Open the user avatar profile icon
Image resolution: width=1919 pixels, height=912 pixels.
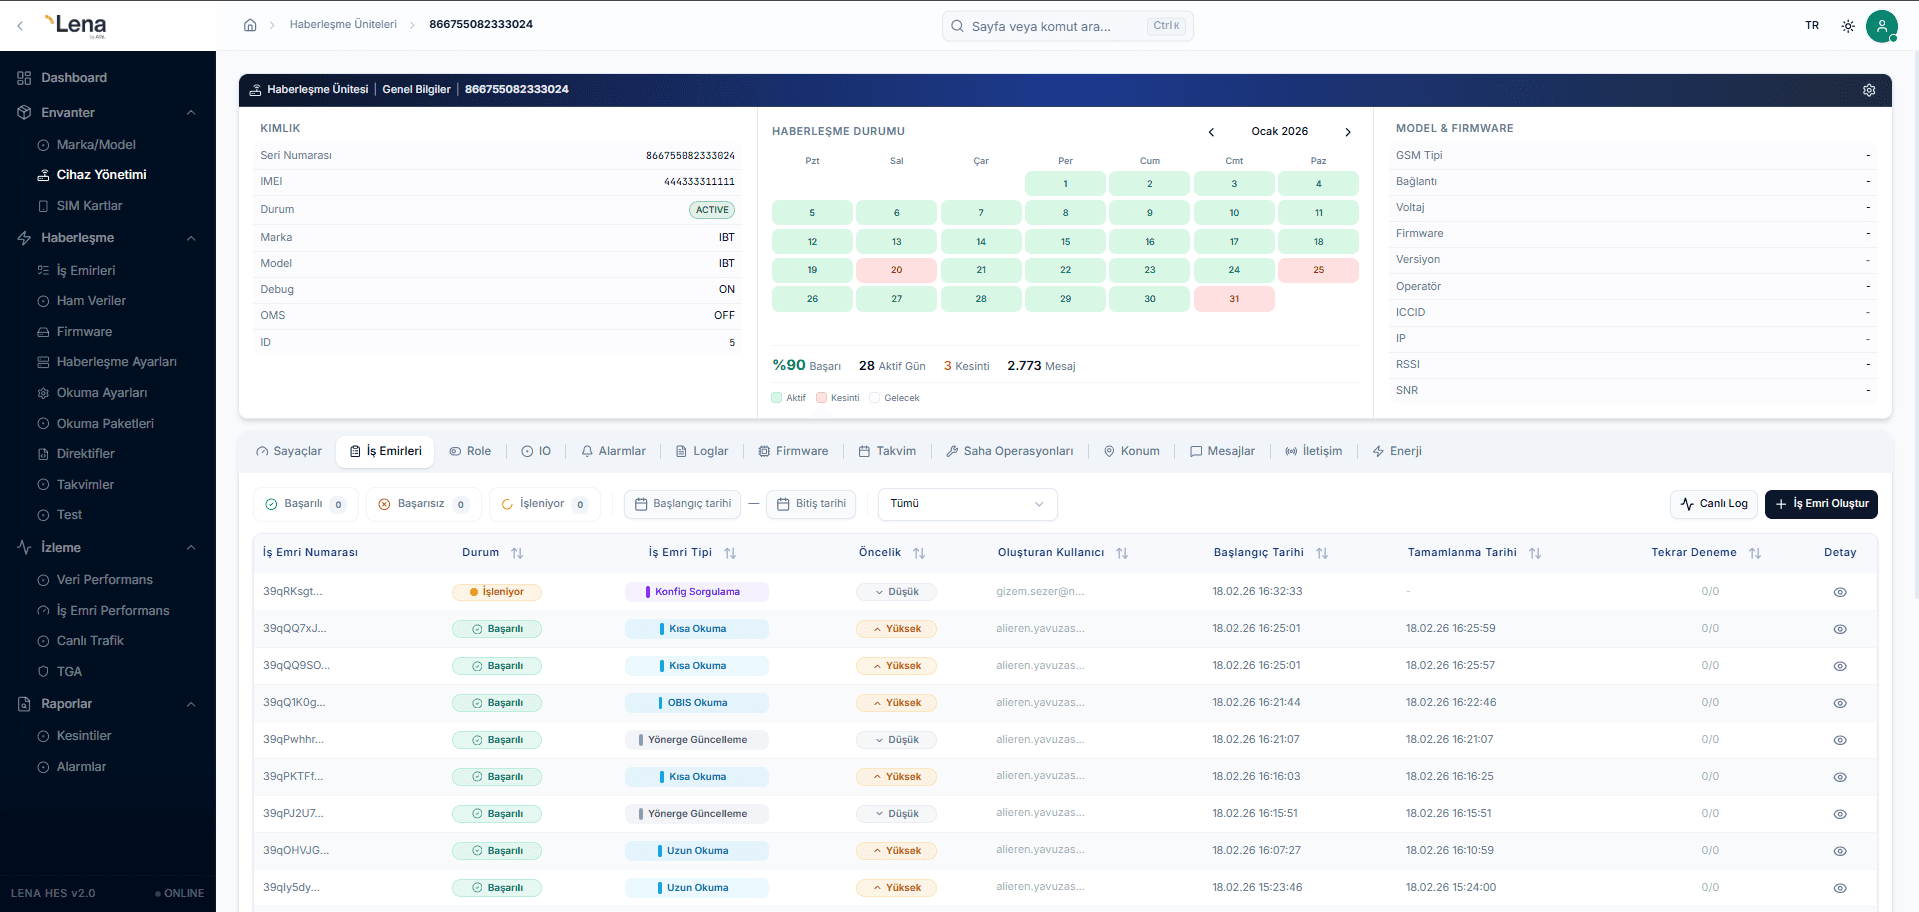(x=1881, y=26)
